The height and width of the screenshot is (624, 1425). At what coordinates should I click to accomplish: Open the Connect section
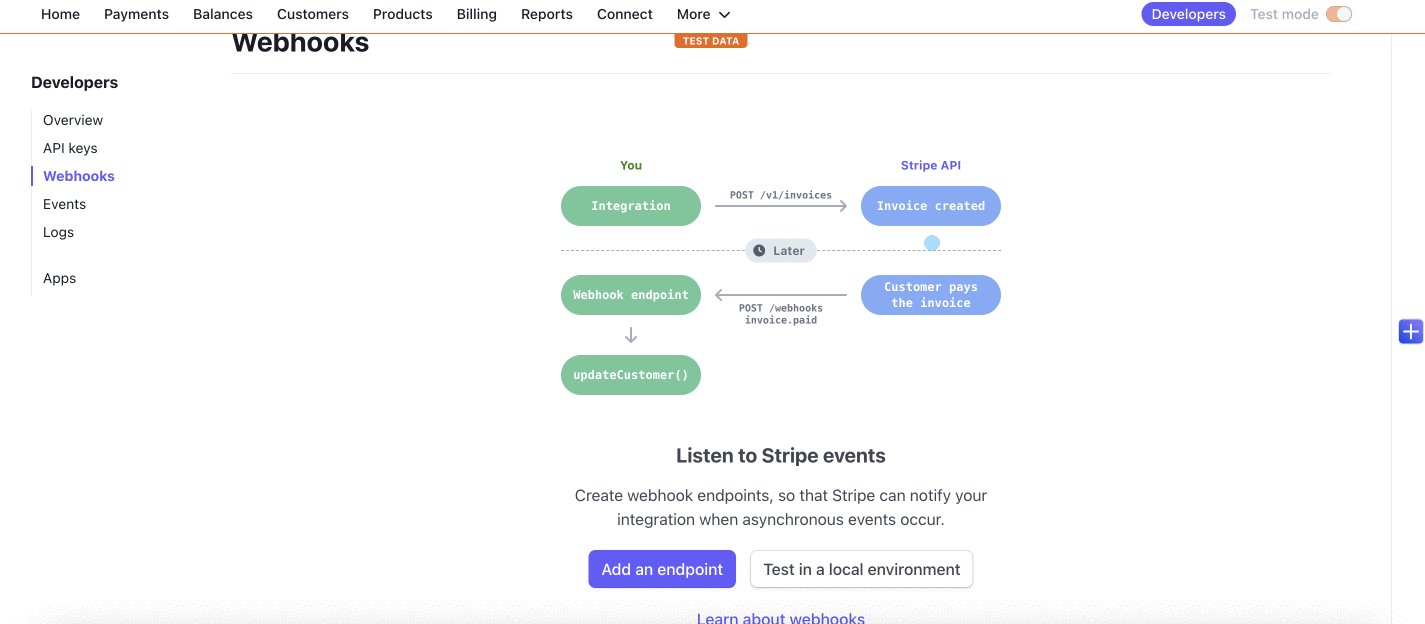(x=624, y=14)
